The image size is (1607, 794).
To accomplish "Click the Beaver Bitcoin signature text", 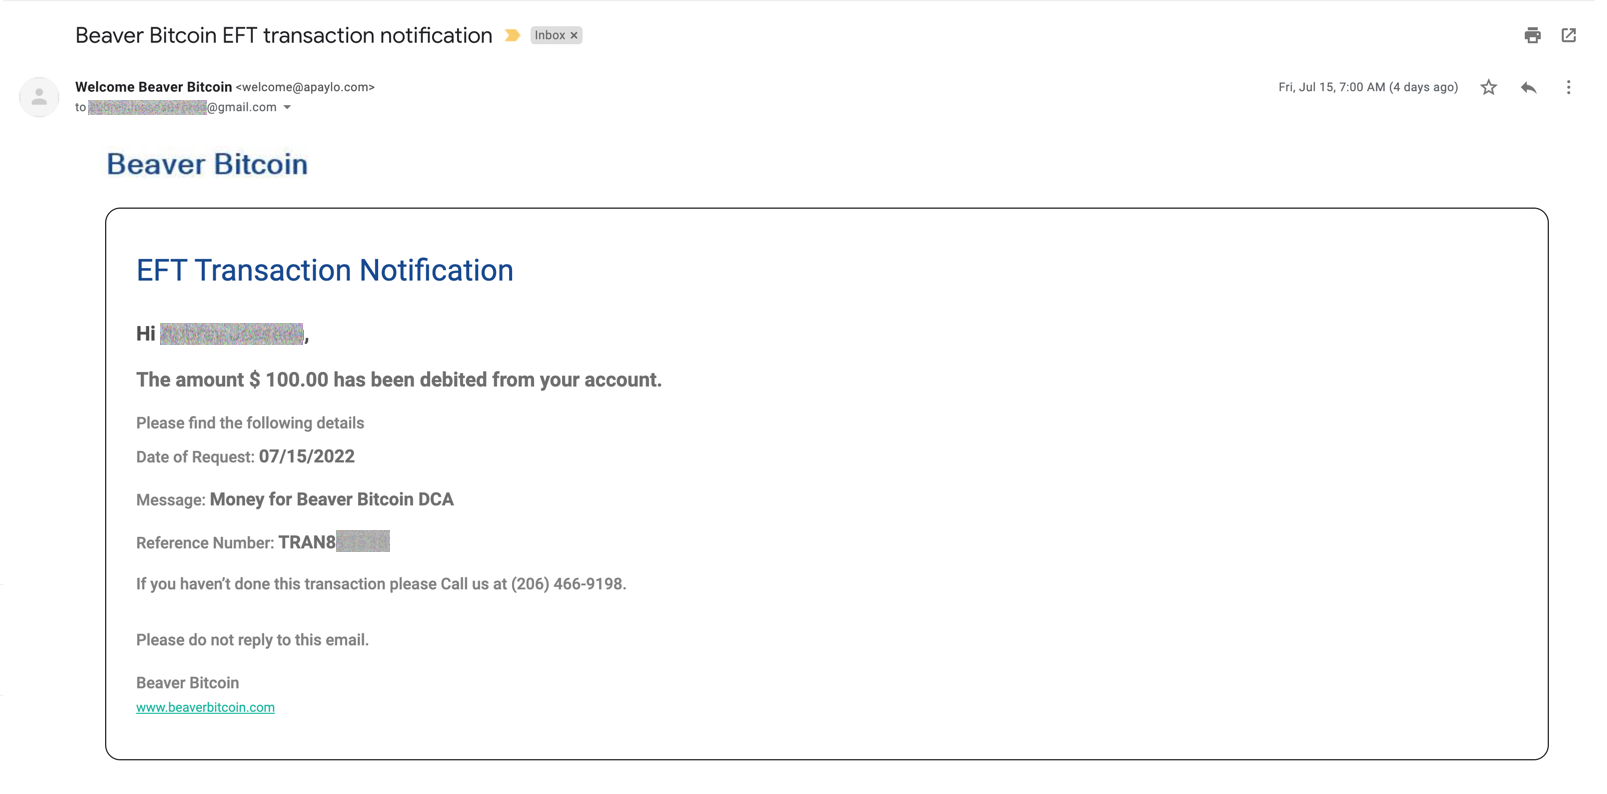I will [187, 683].
